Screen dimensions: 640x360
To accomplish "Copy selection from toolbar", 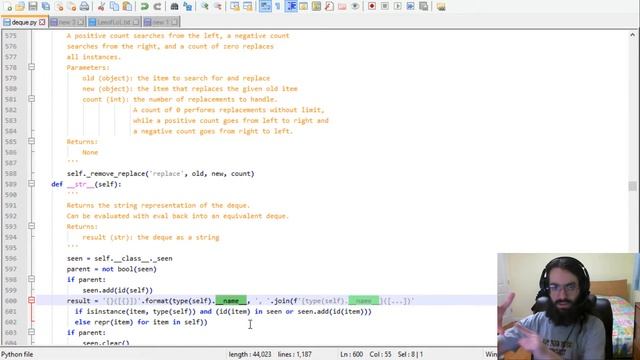I will [115, 6].
